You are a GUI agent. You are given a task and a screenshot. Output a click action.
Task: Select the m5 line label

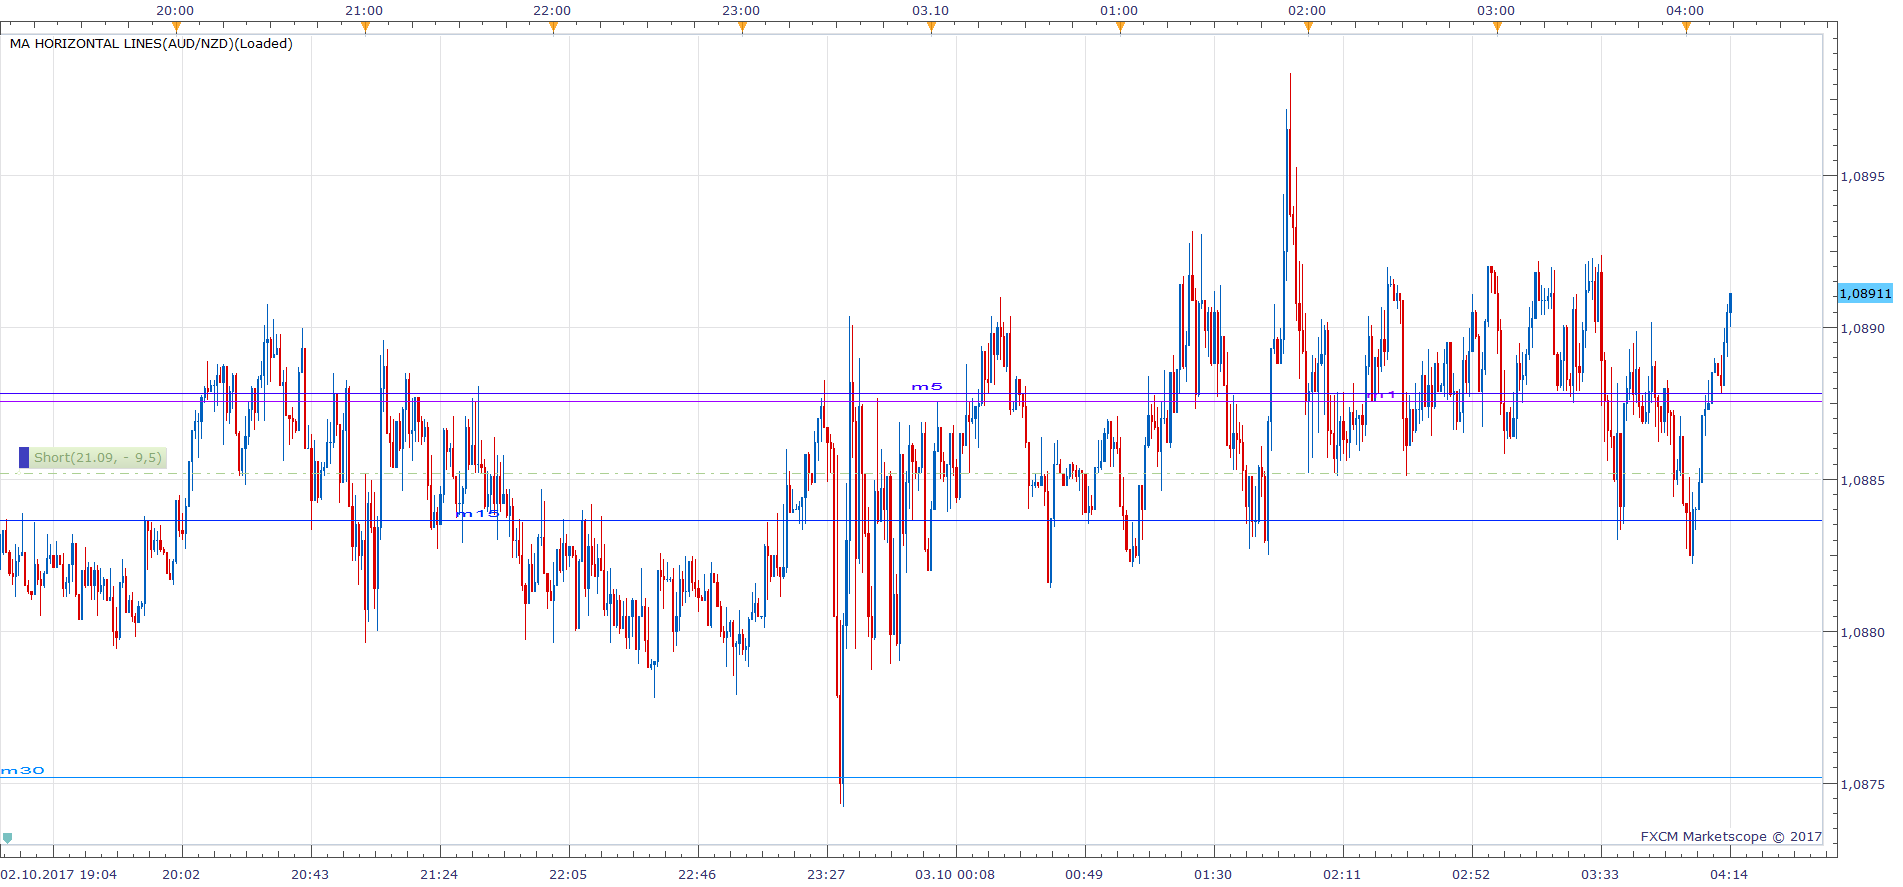tap(927, 386)
